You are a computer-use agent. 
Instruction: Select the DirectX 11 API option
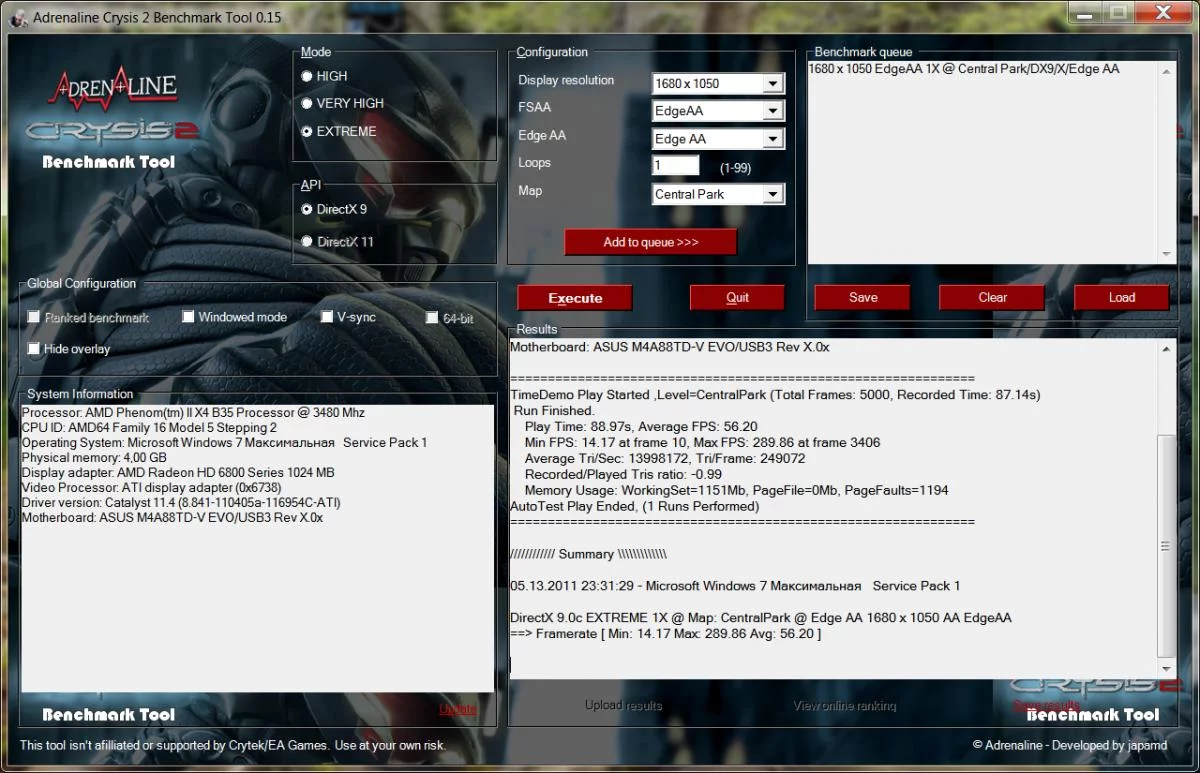tap(307, 241)
